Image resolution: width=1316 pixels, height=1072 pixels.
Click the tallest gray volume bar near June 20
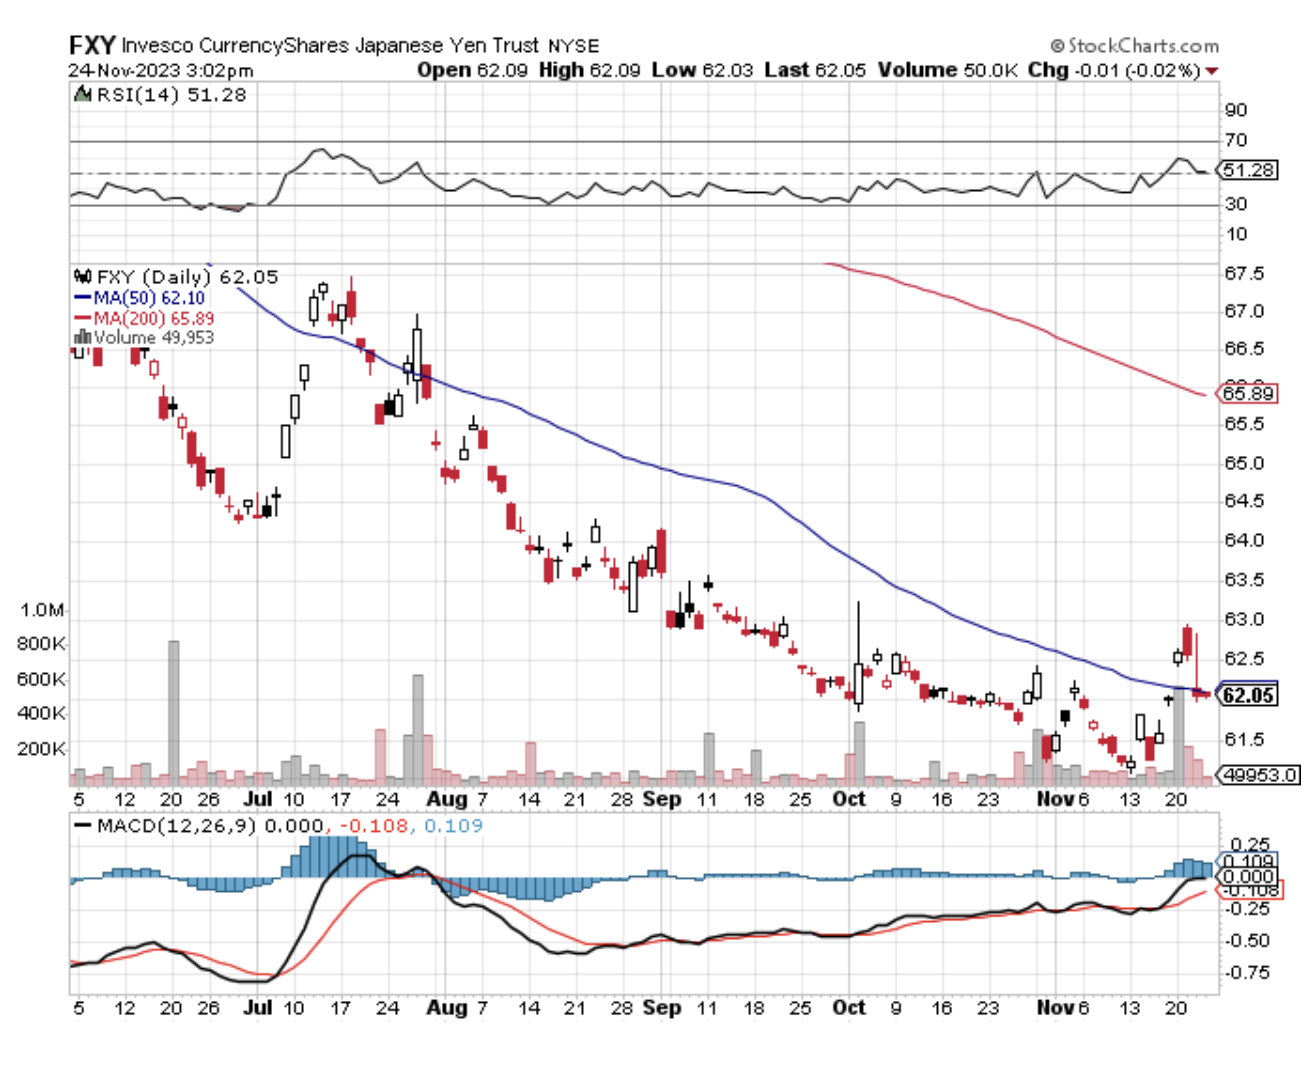point(173,712)
